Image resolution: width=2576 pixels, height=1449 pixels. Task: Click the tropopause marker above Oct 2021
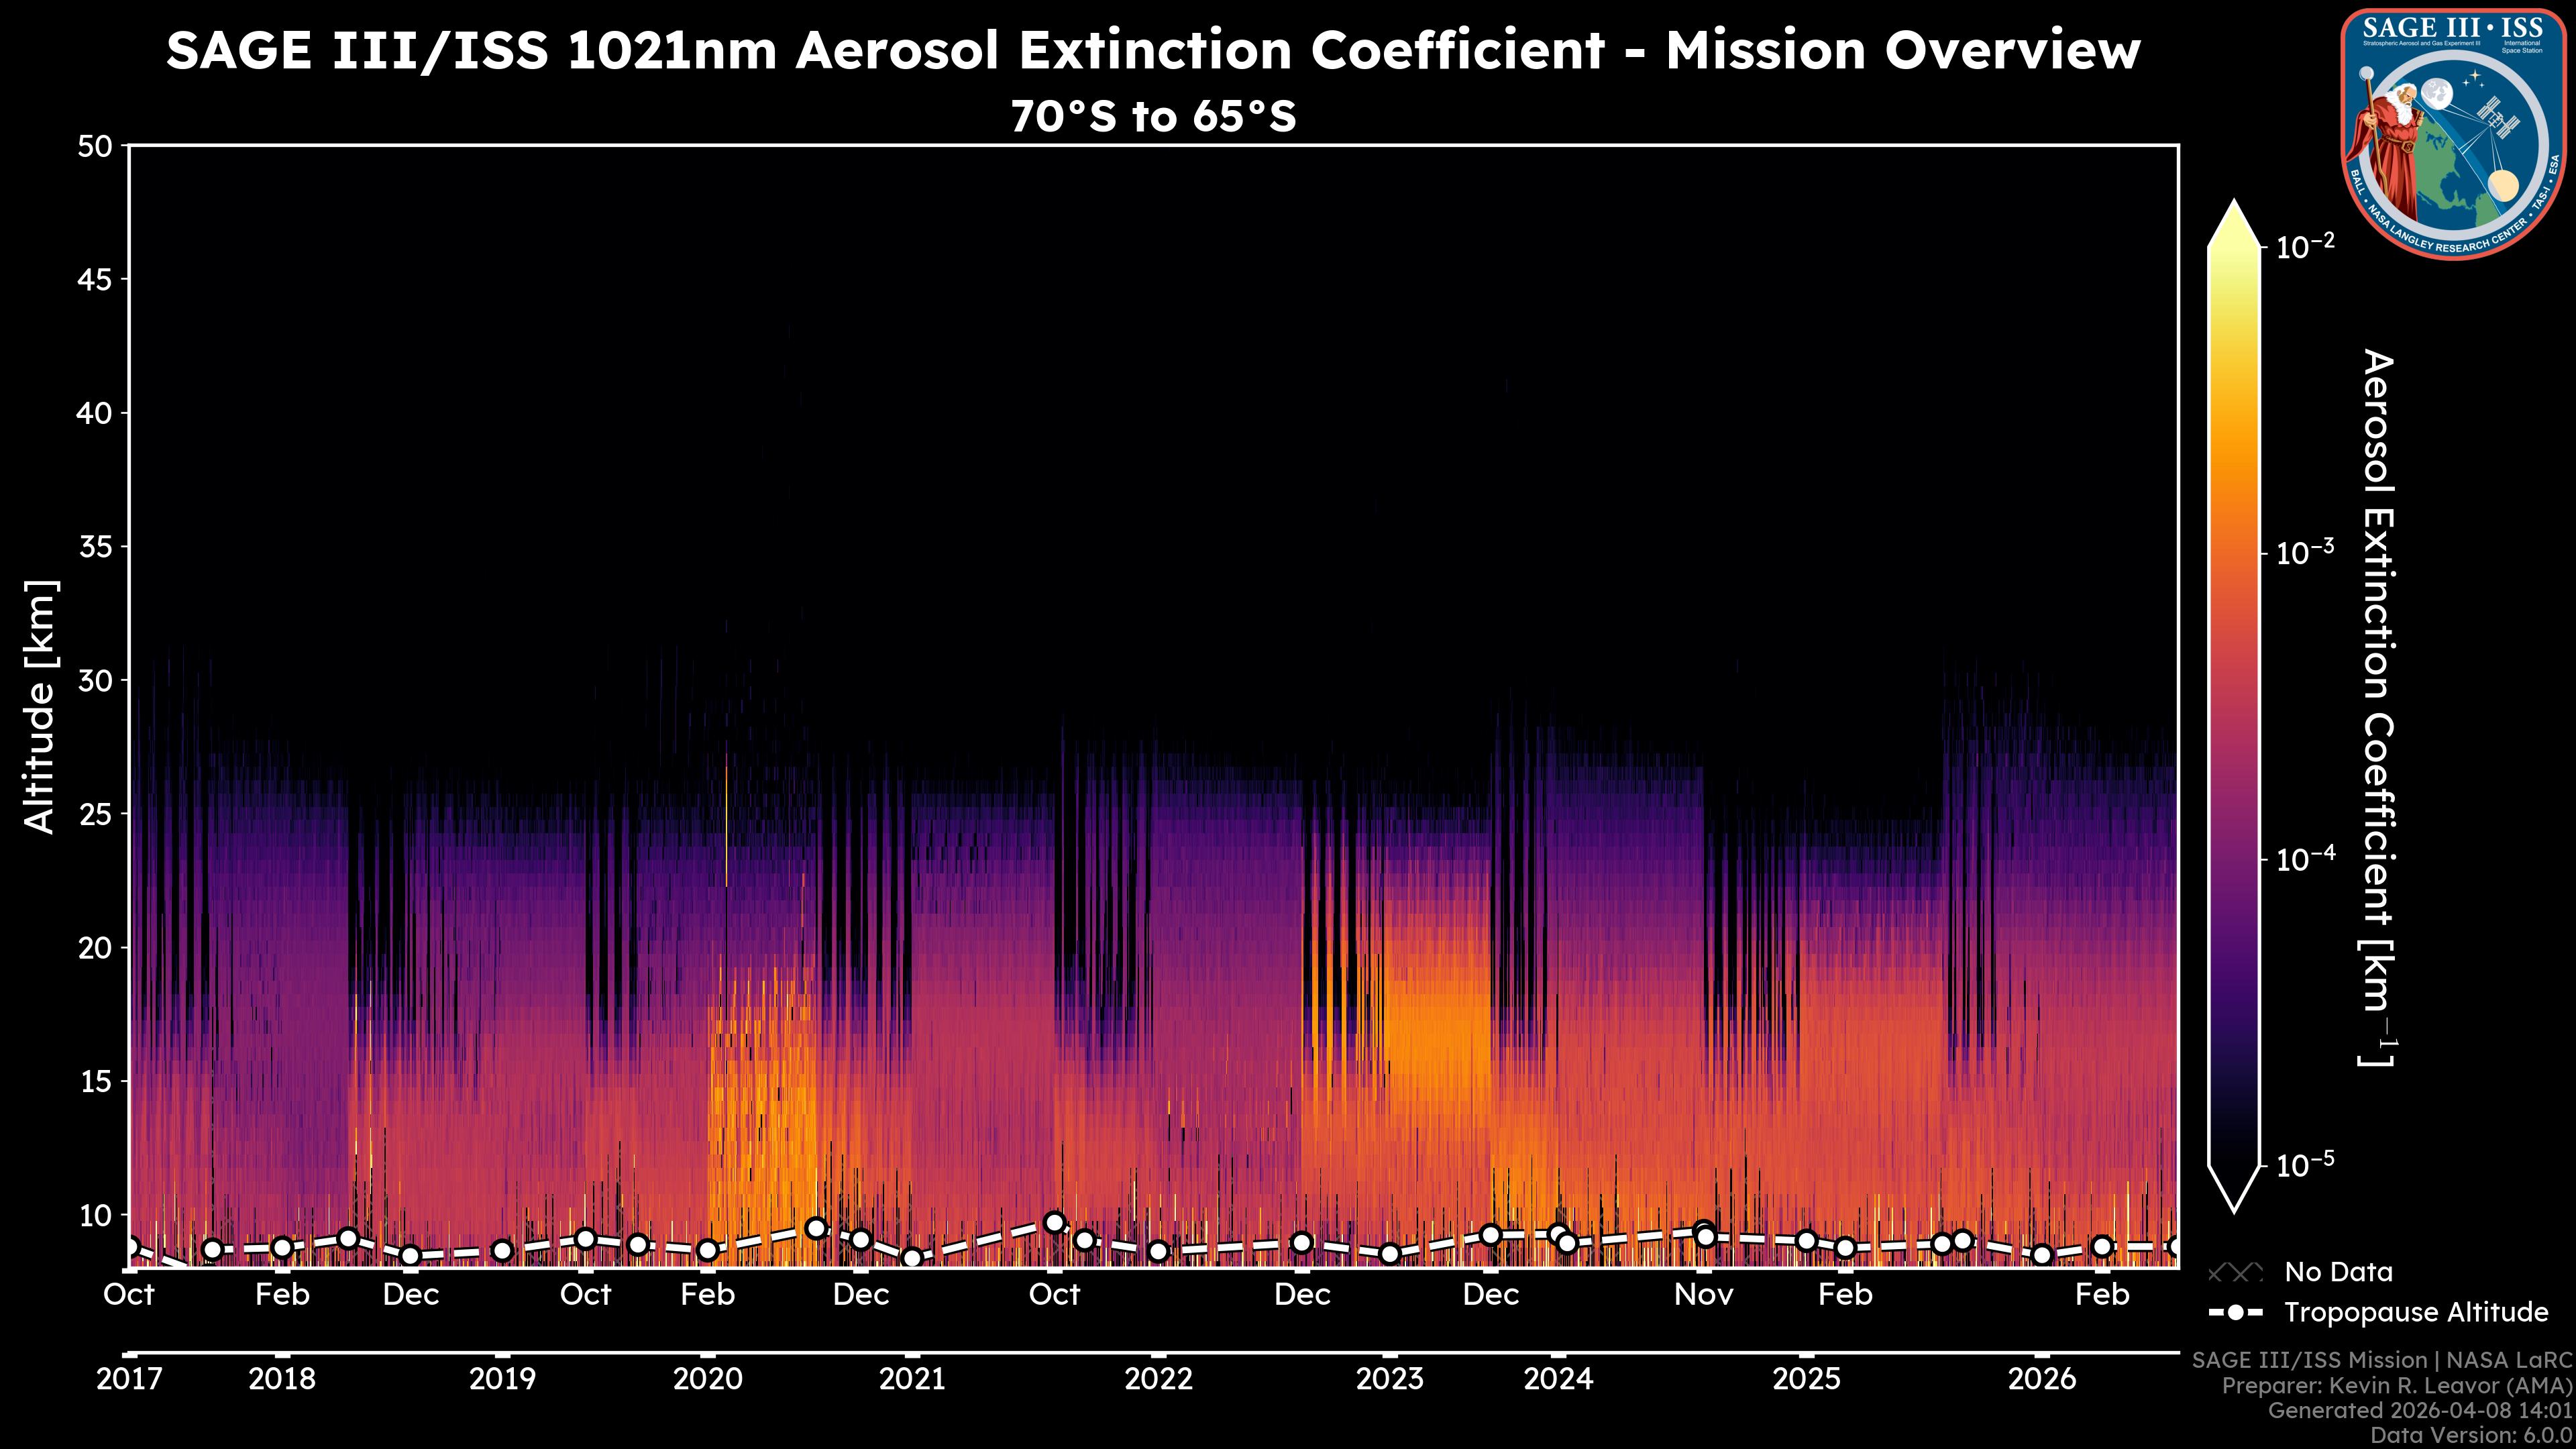pos(1054,1222)
